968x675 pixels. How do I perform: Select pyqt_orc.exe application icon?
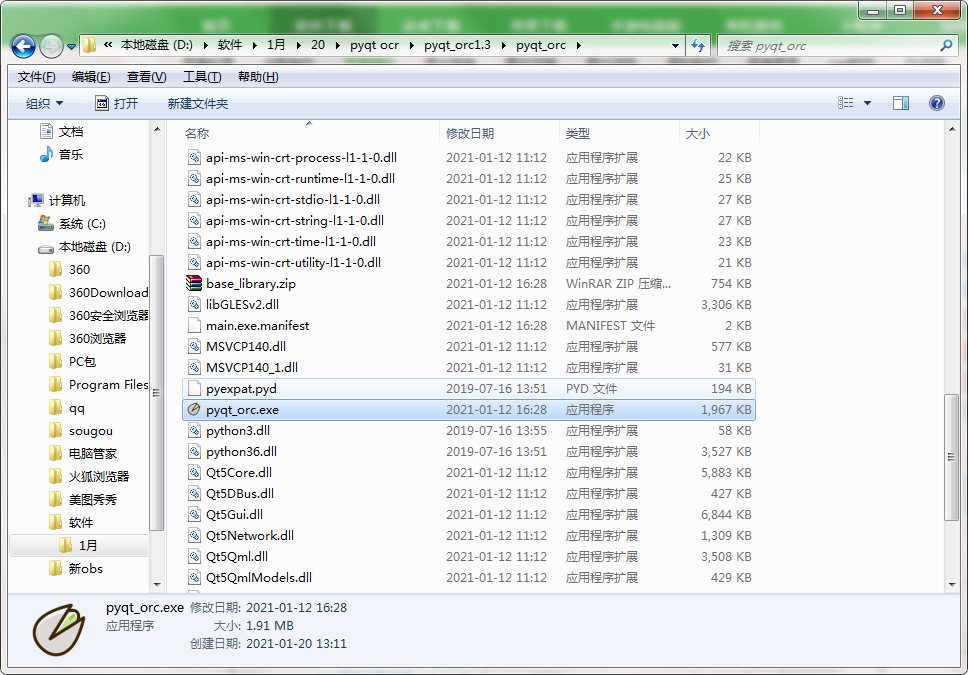tap(194, 409)
